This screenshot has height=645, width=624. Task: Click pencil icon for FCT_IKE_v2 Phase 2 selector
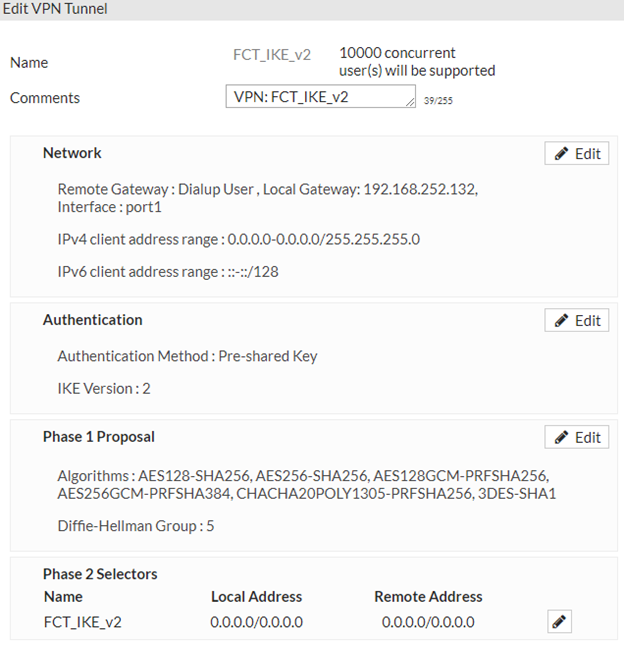[560, 622]
